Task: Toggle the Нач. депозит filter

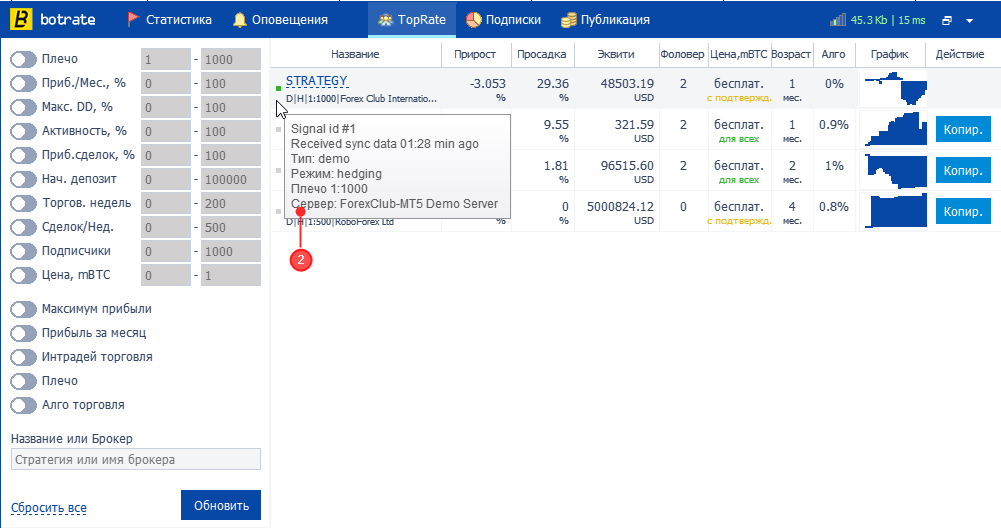Action: tap(24, 179)
